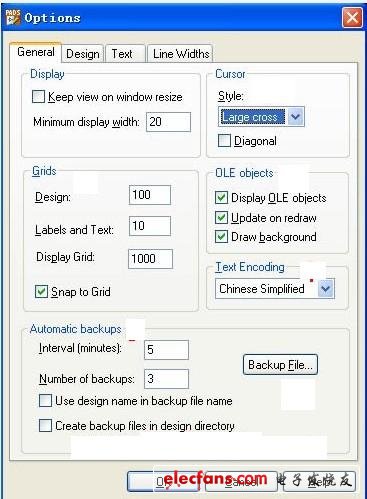Open the Text Encoding dropdown arrow
The width and height of the screenshot is (367, 499).
point(325,289)
